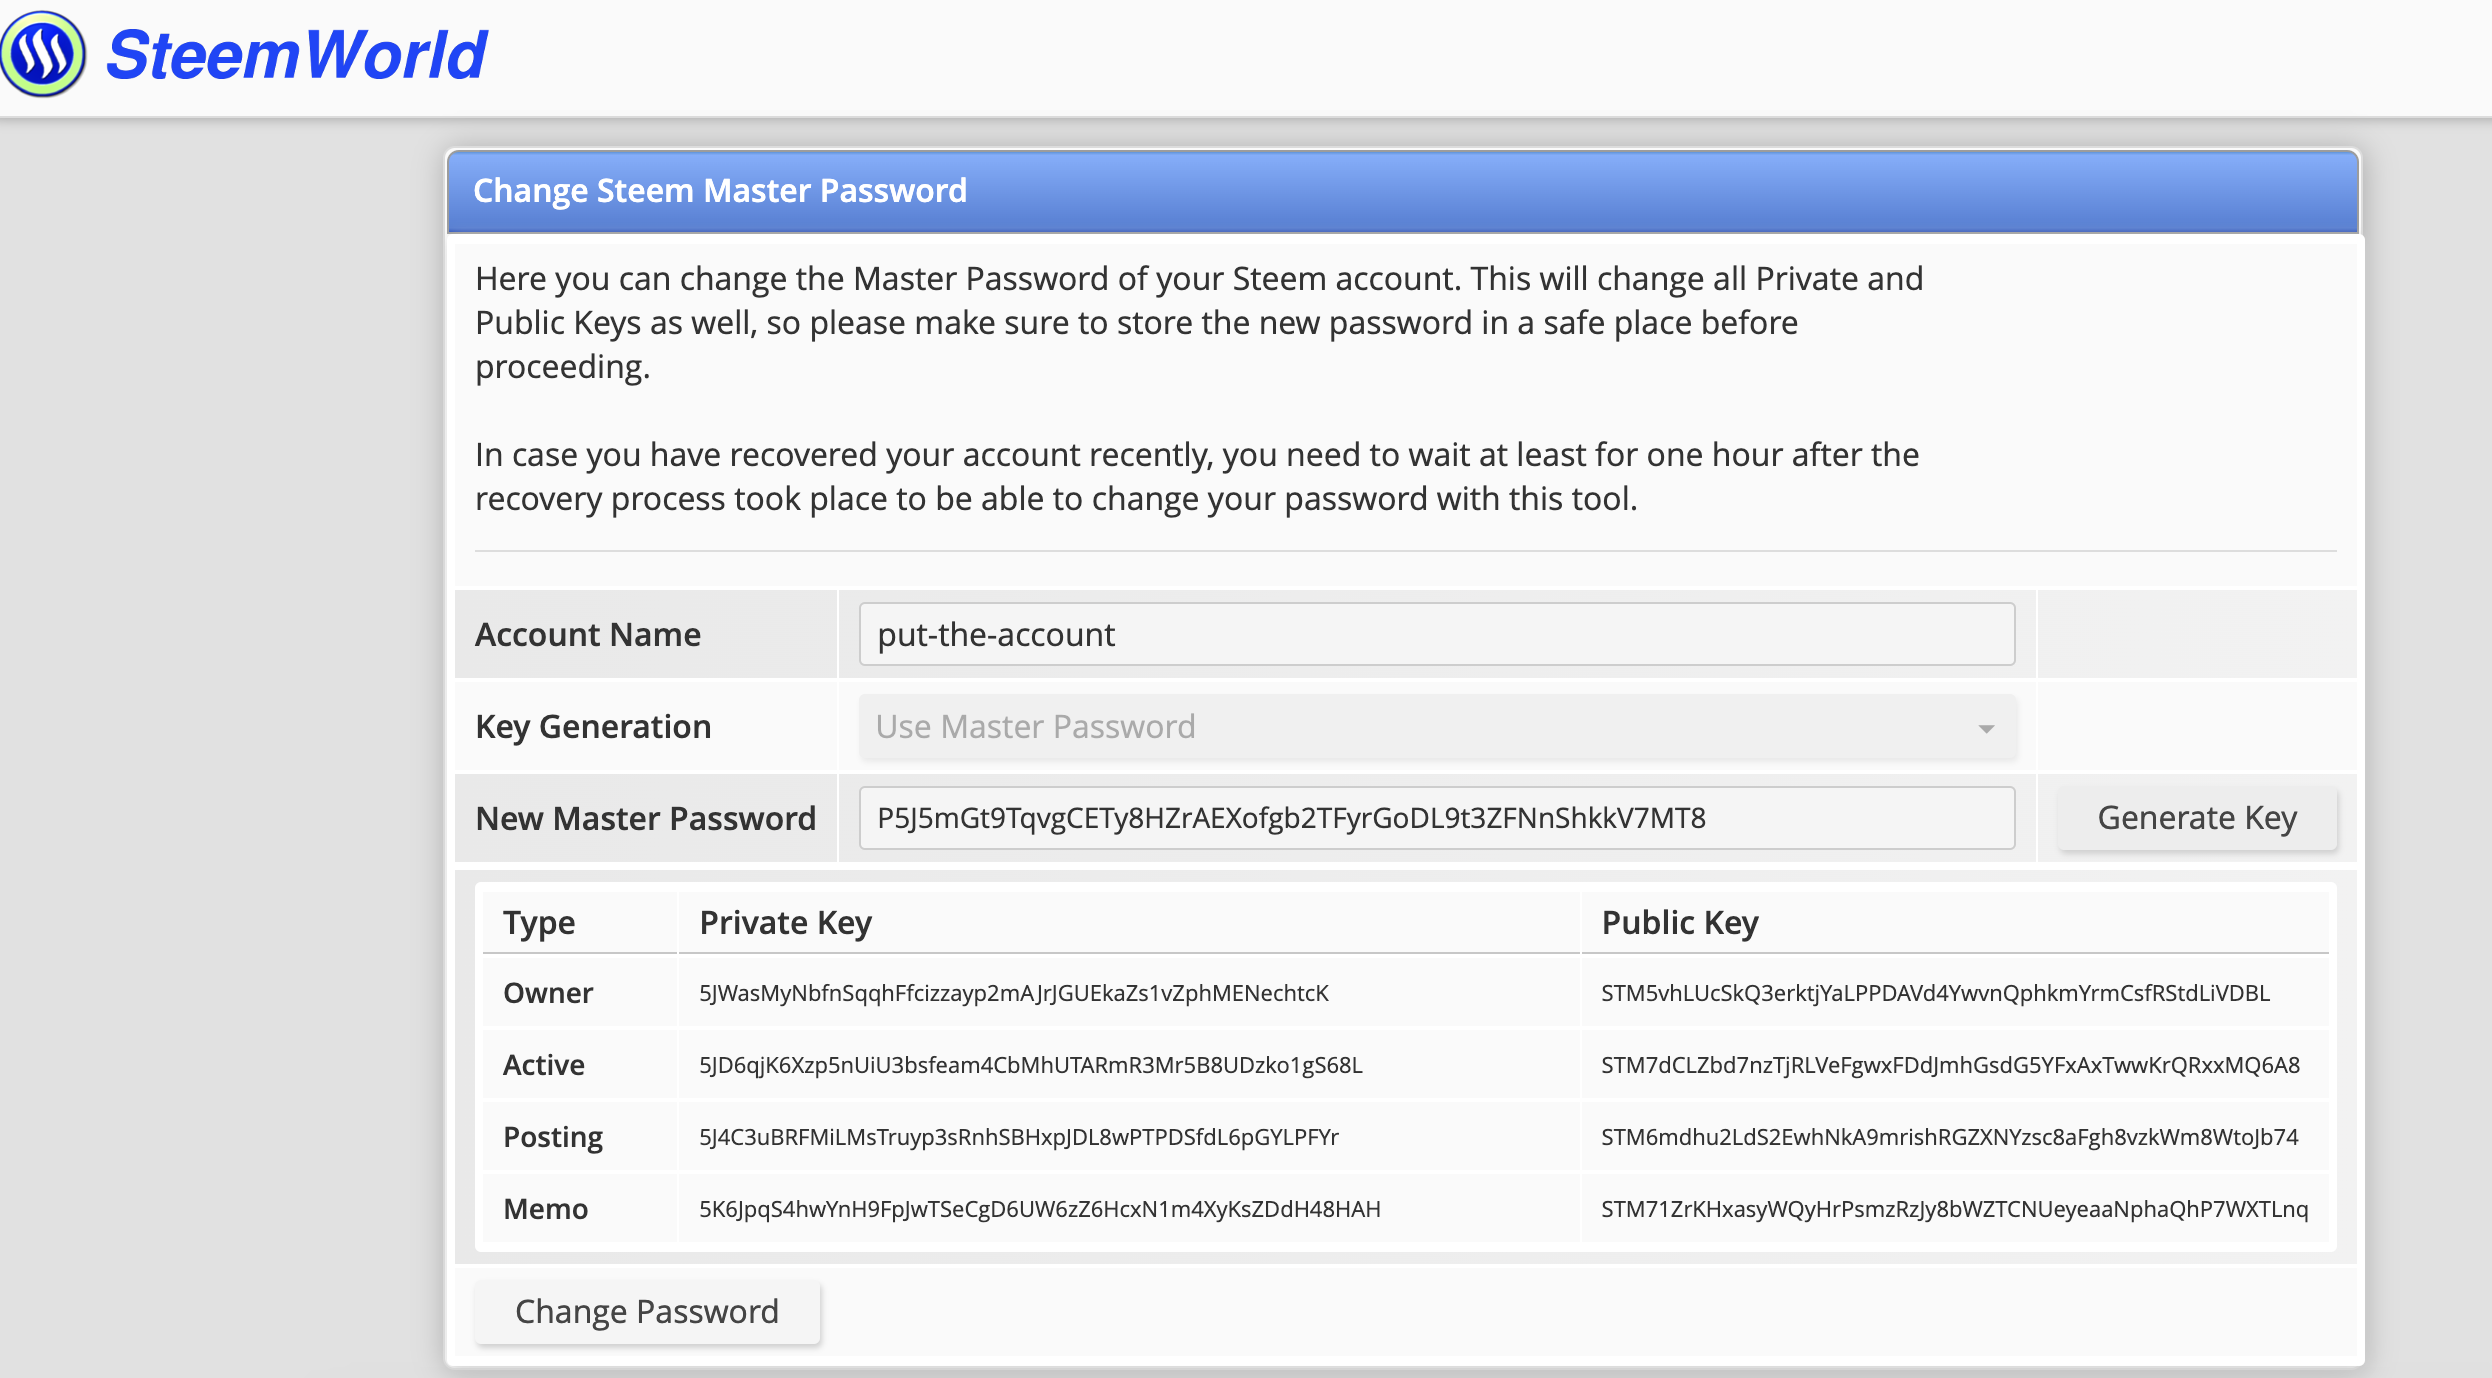This screenshot has width=2492, height=1378.
Task: Click the Account Name input field
Action: pos(1436,634)
